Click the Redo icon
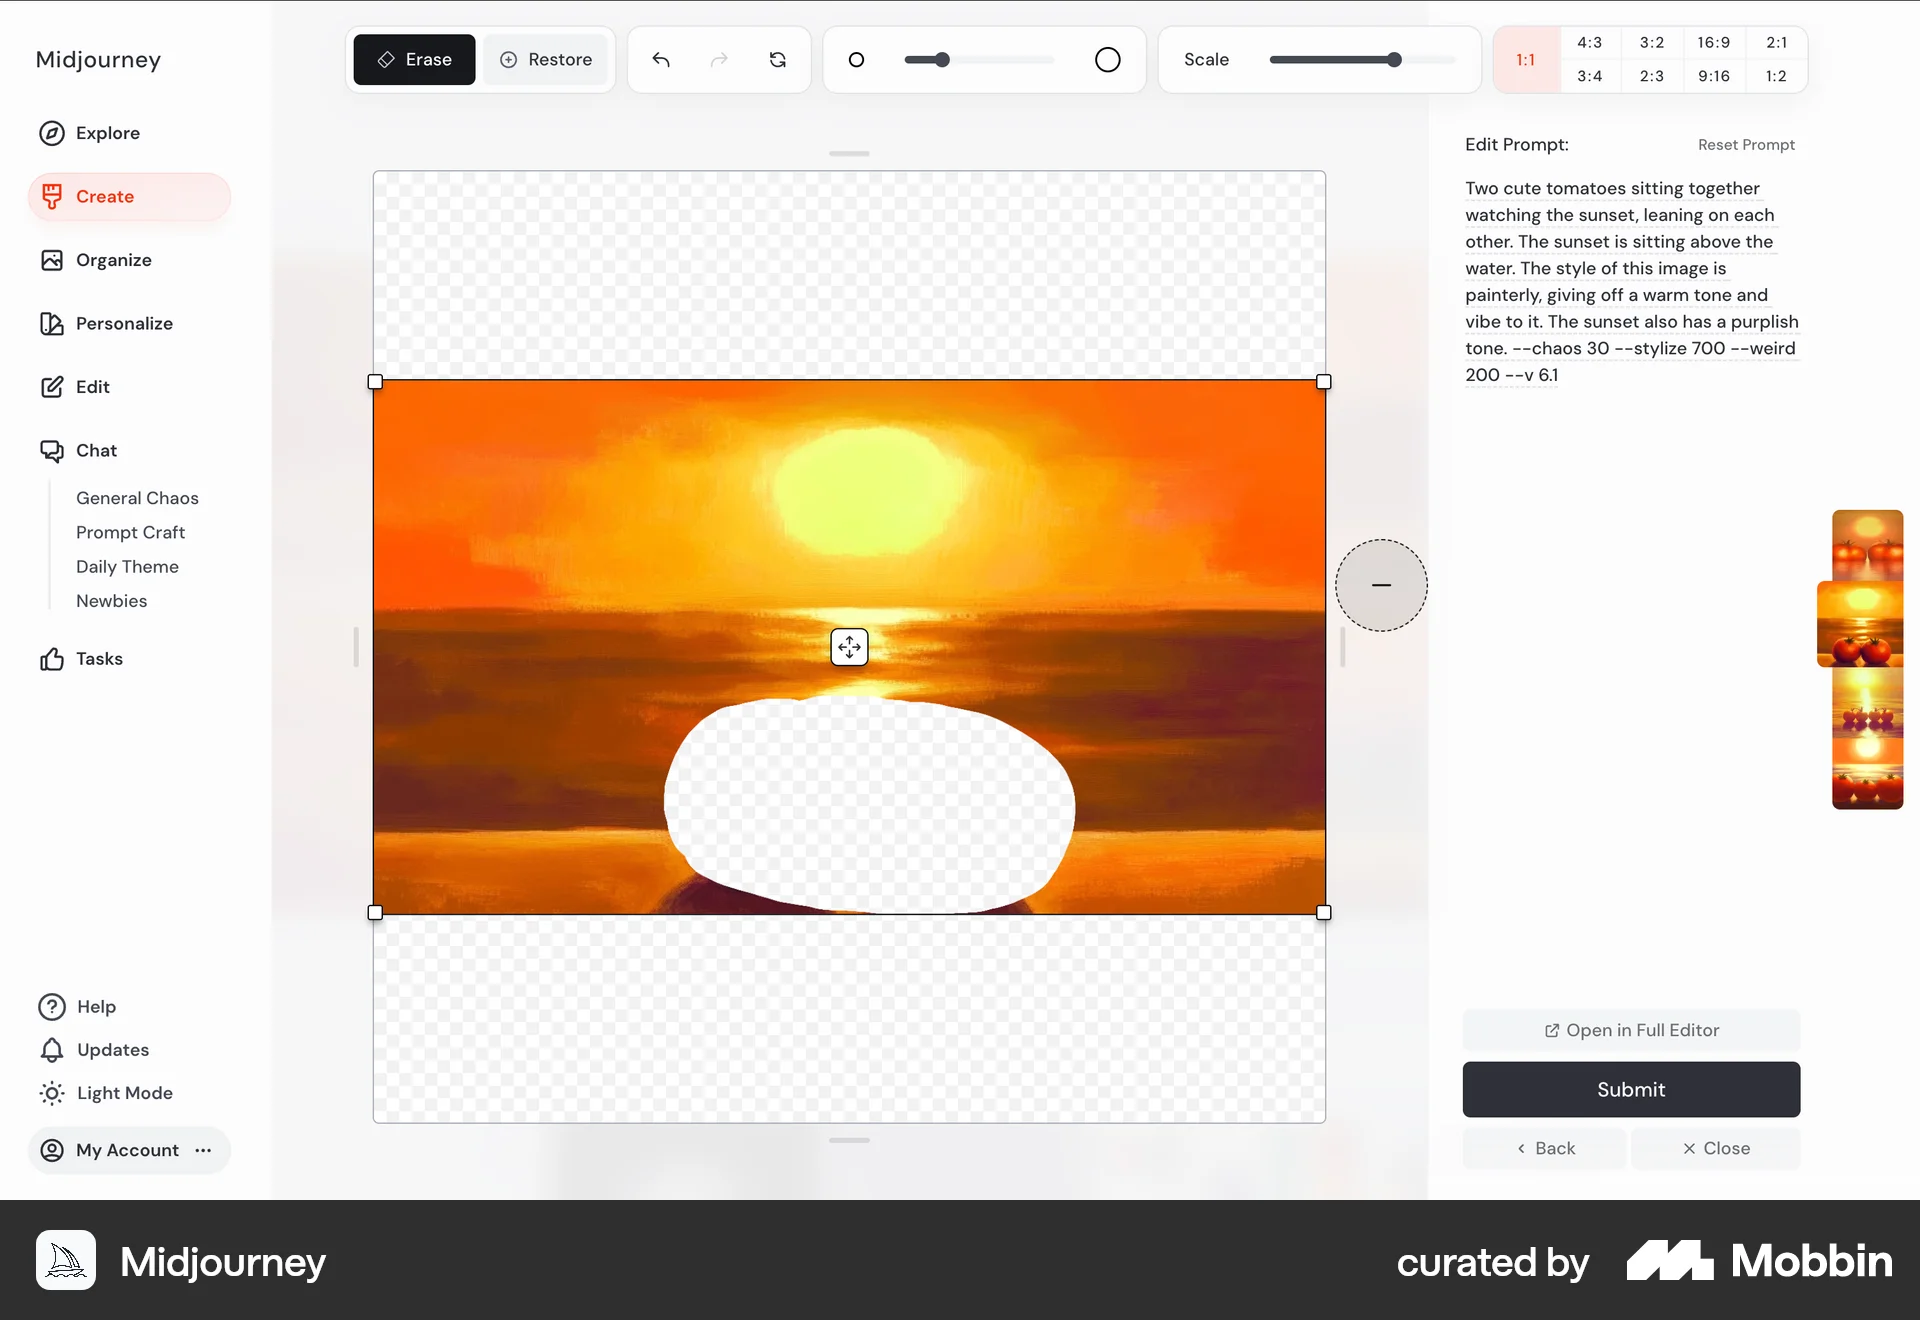Image resolution: width=1920 pixels, height=1320 pixels. 719,59
